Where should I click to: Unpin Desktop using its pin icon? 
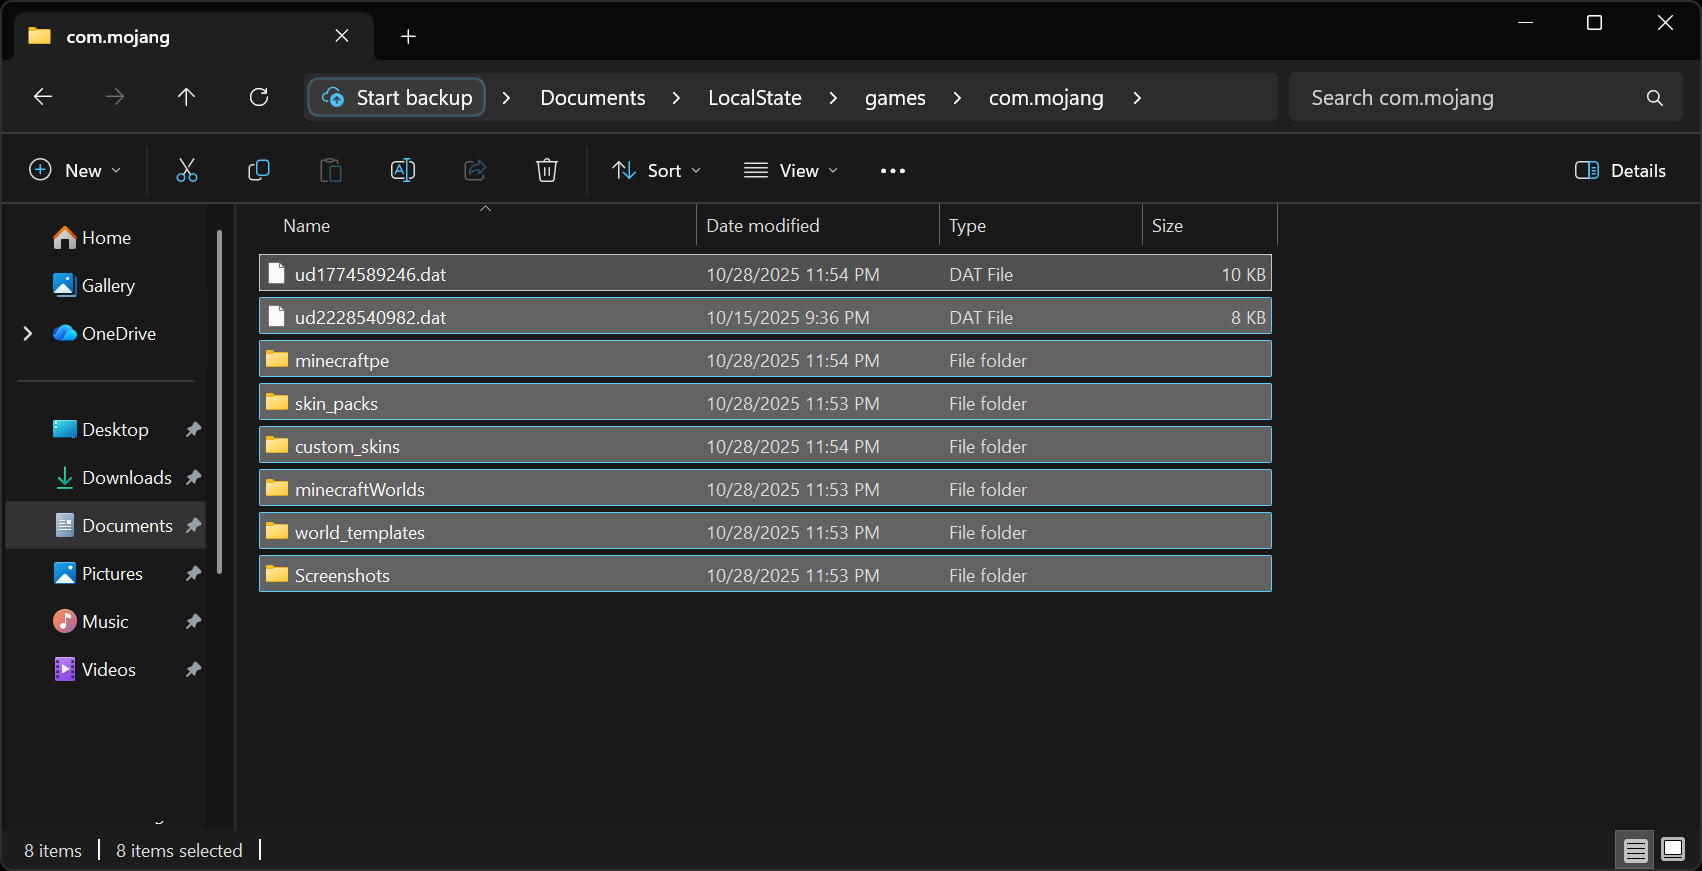(193, 430)
